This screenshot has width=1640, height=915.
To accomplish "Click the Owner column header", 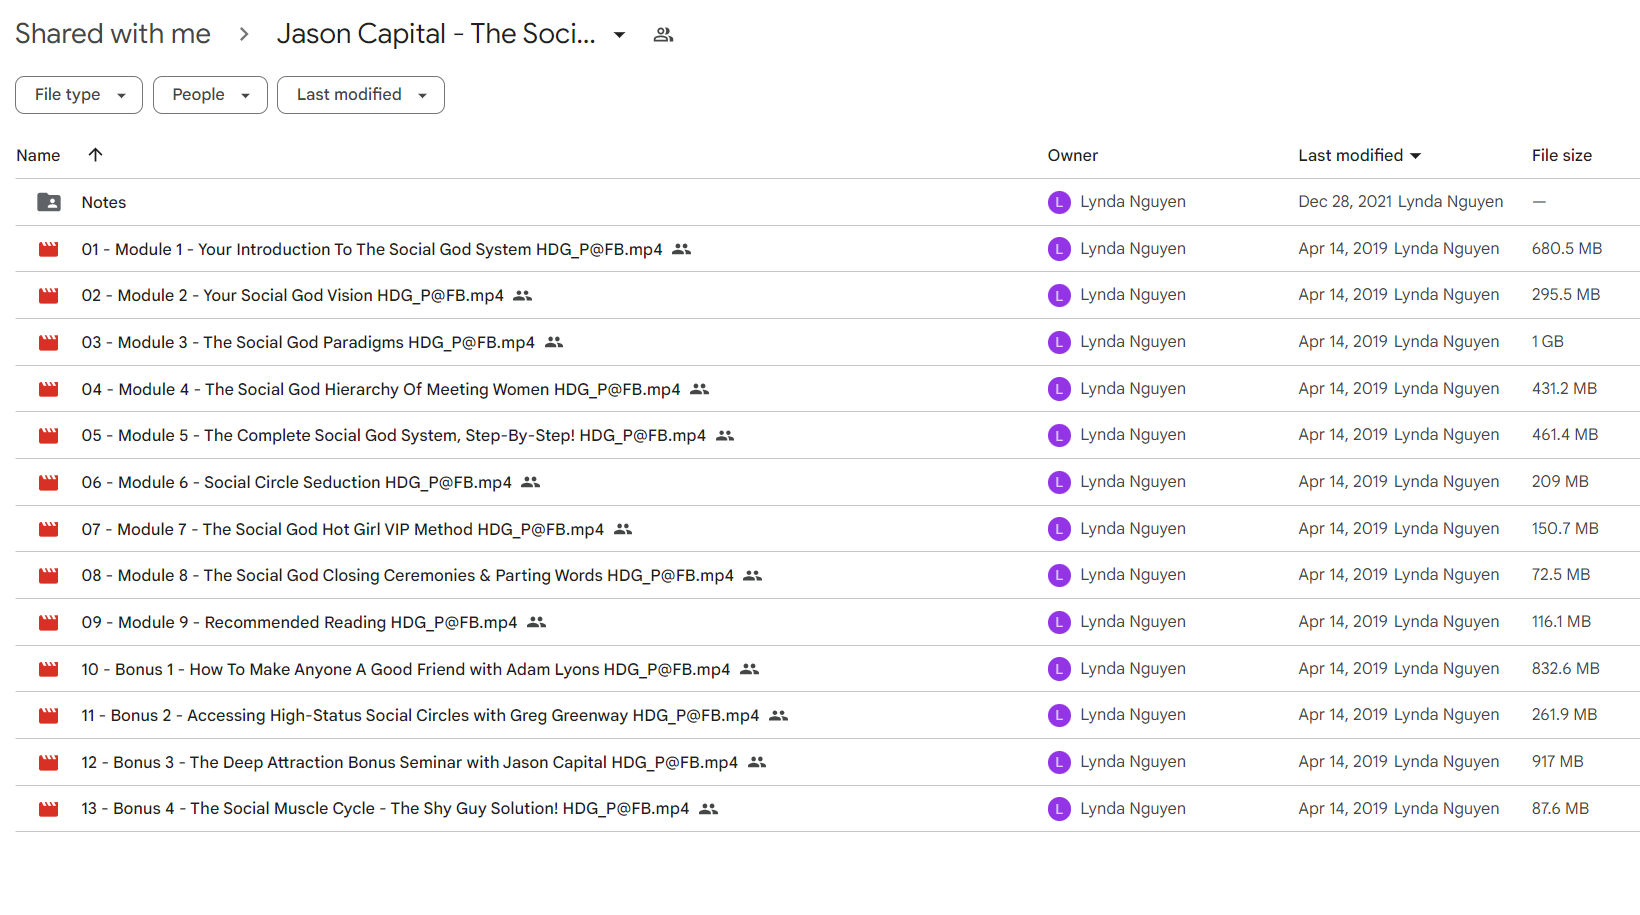I will [x=1073, y=156].
